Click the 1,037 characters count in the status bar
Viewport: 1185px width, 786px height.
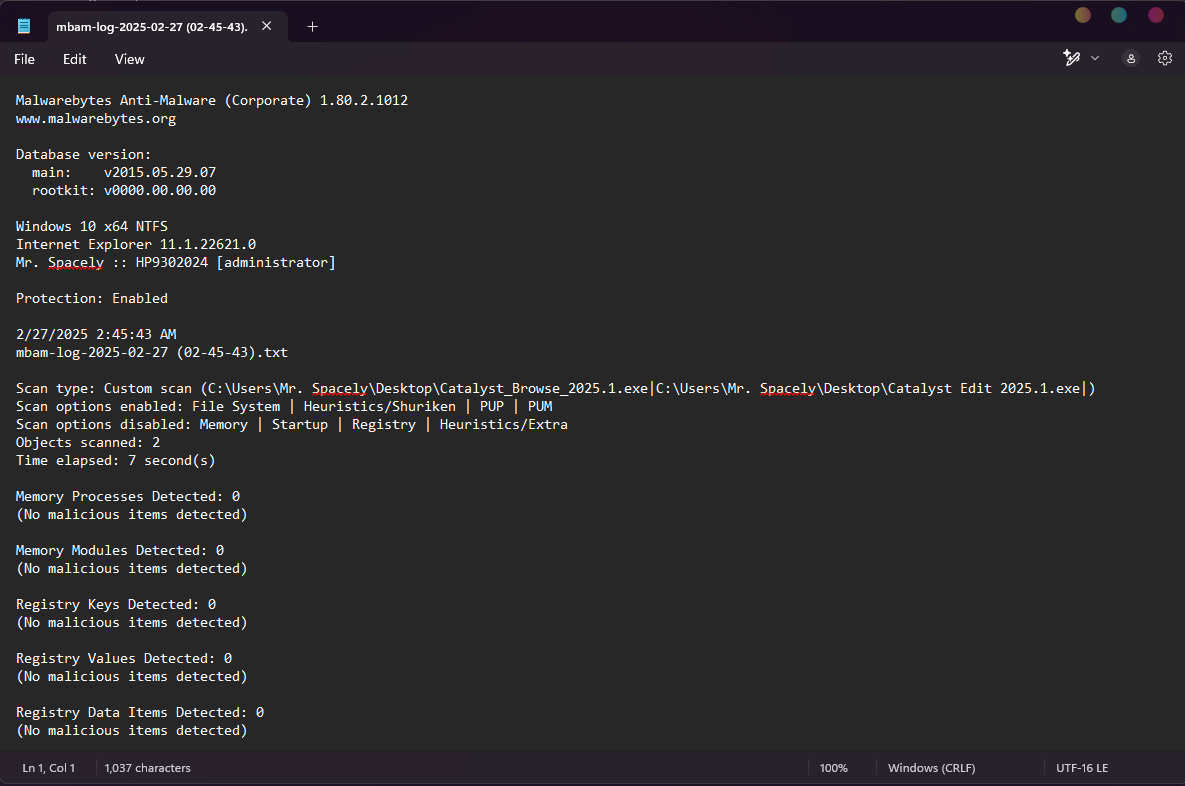pos(147,768)
